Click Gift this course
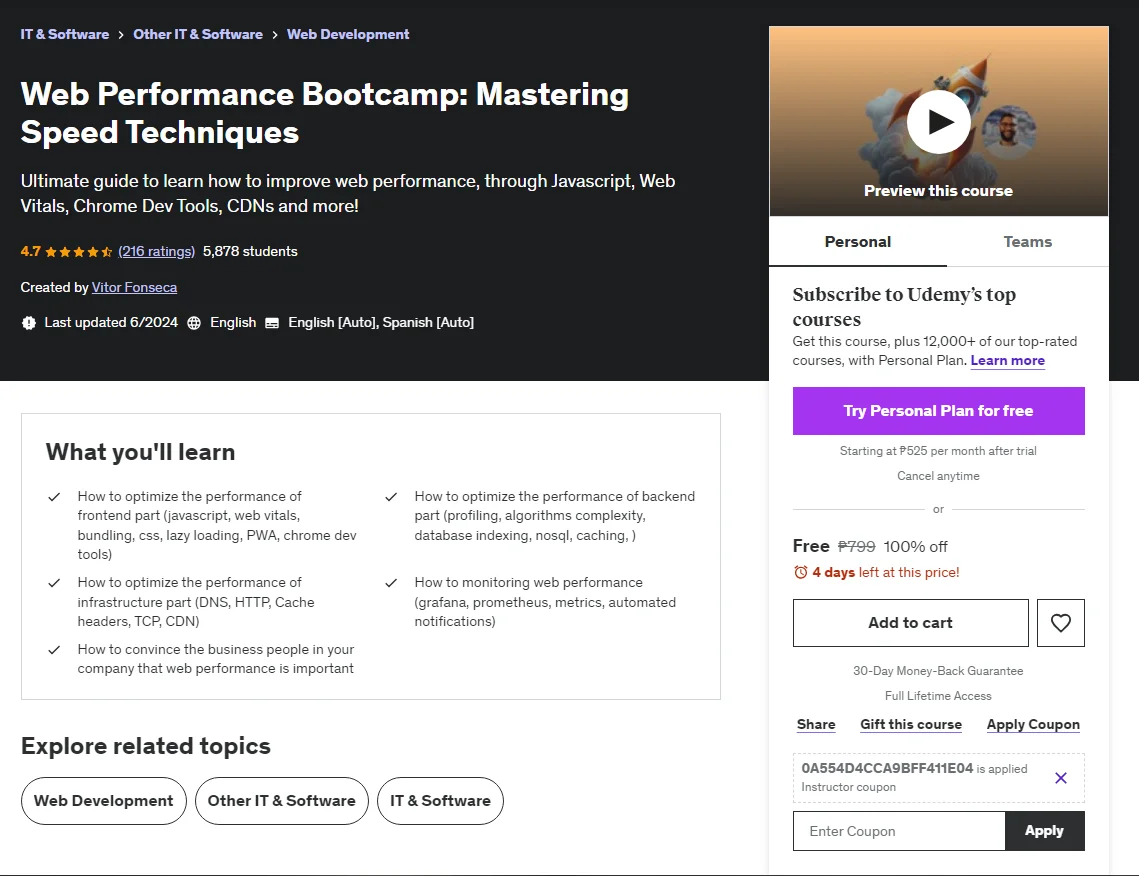 911,724
